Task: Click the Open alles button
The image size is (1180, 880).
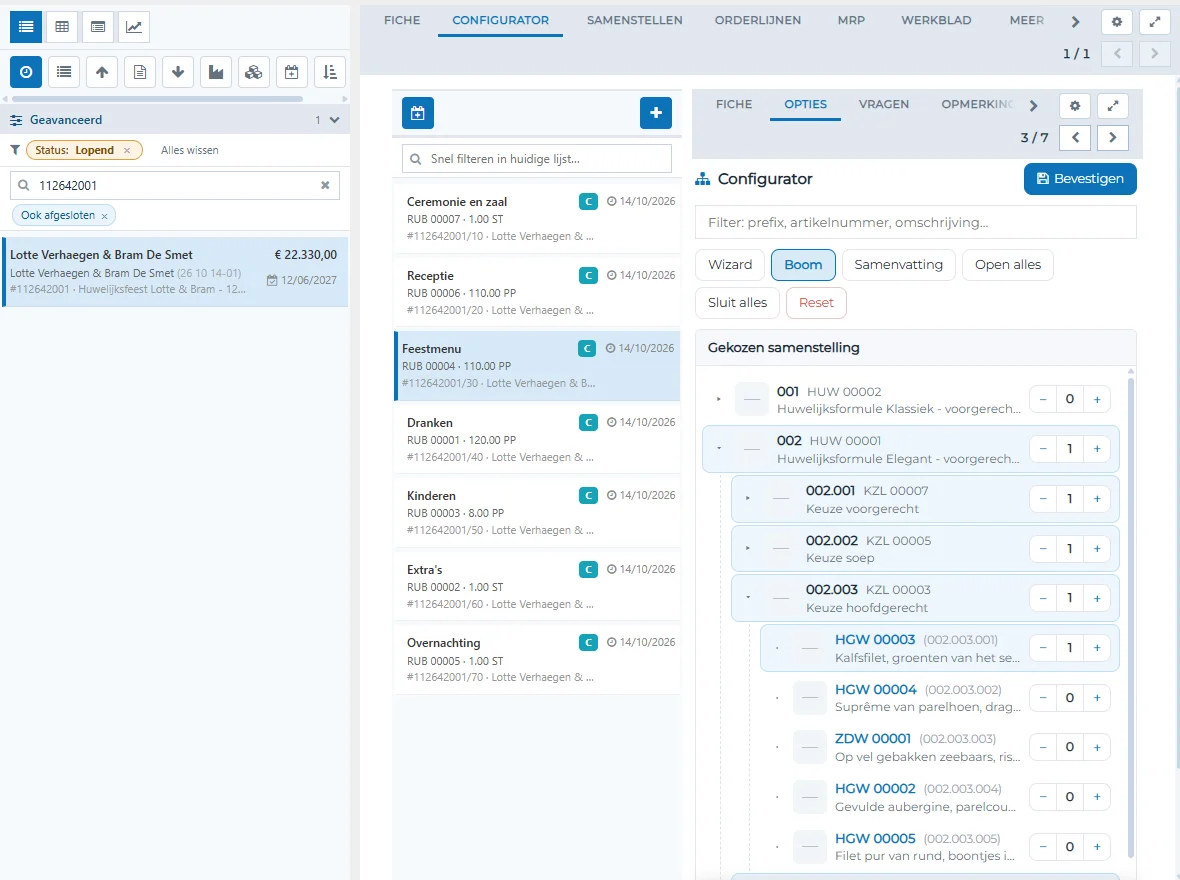Action: (1008, 265)
